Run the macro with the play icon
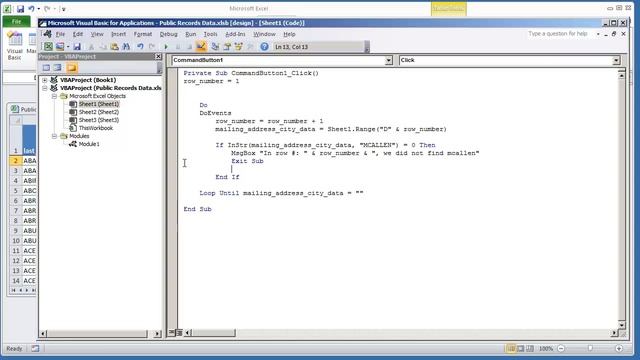 [x=166, y=47]
